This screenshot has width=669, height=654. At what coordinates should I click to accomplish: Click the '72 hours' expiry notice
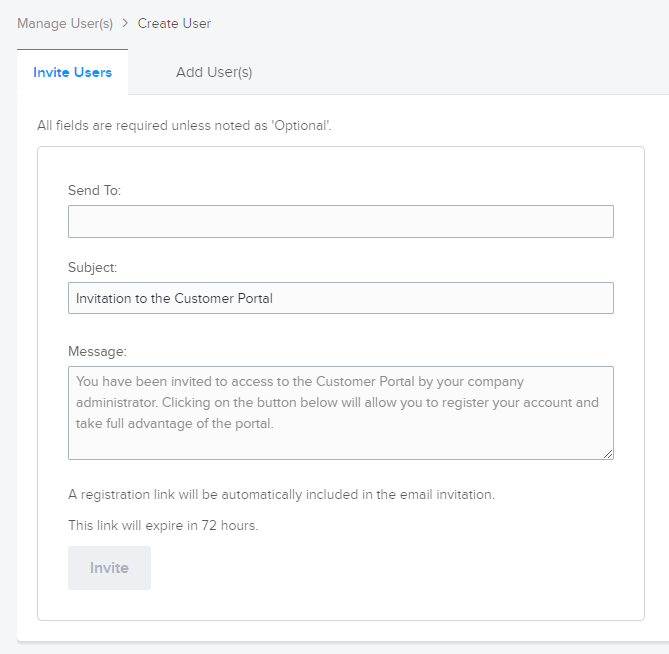(x=163, y=525)
